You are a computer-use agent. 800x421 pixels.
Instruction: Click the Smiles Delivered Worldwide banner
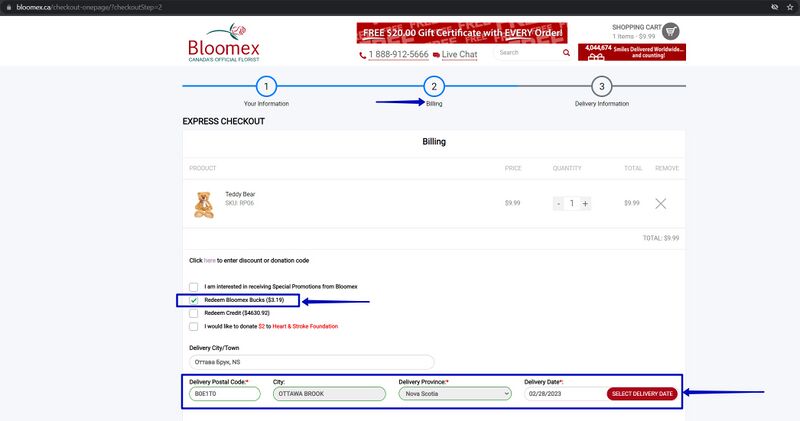[632, 52]
